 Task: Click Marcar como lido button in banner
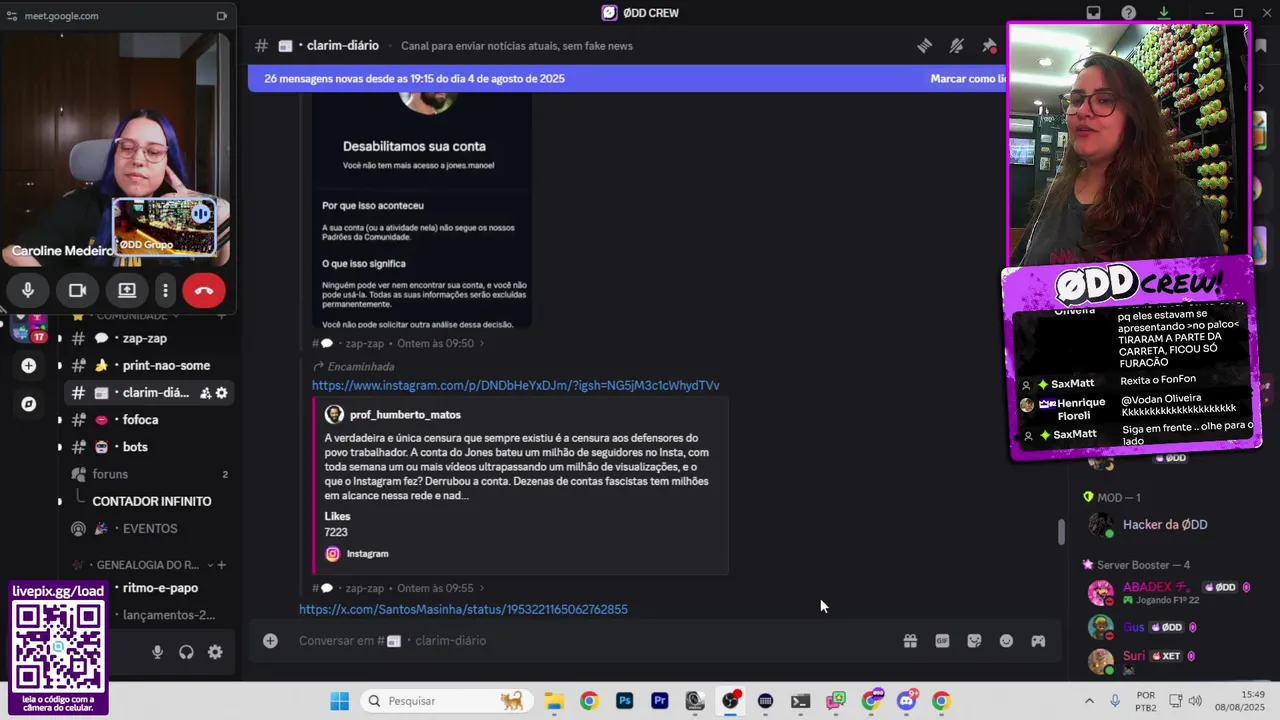pyautogui.click(x=967, y=78)
